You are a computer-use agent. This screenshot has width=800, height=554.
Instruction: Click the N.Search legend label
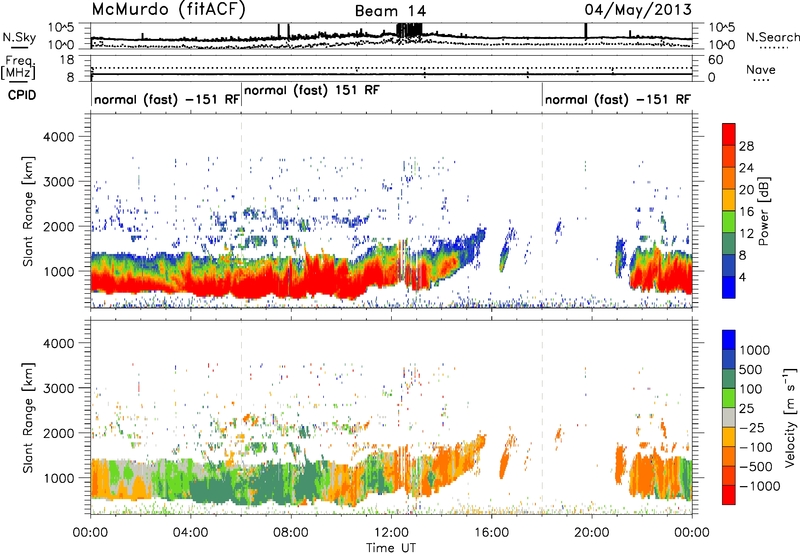772,37
